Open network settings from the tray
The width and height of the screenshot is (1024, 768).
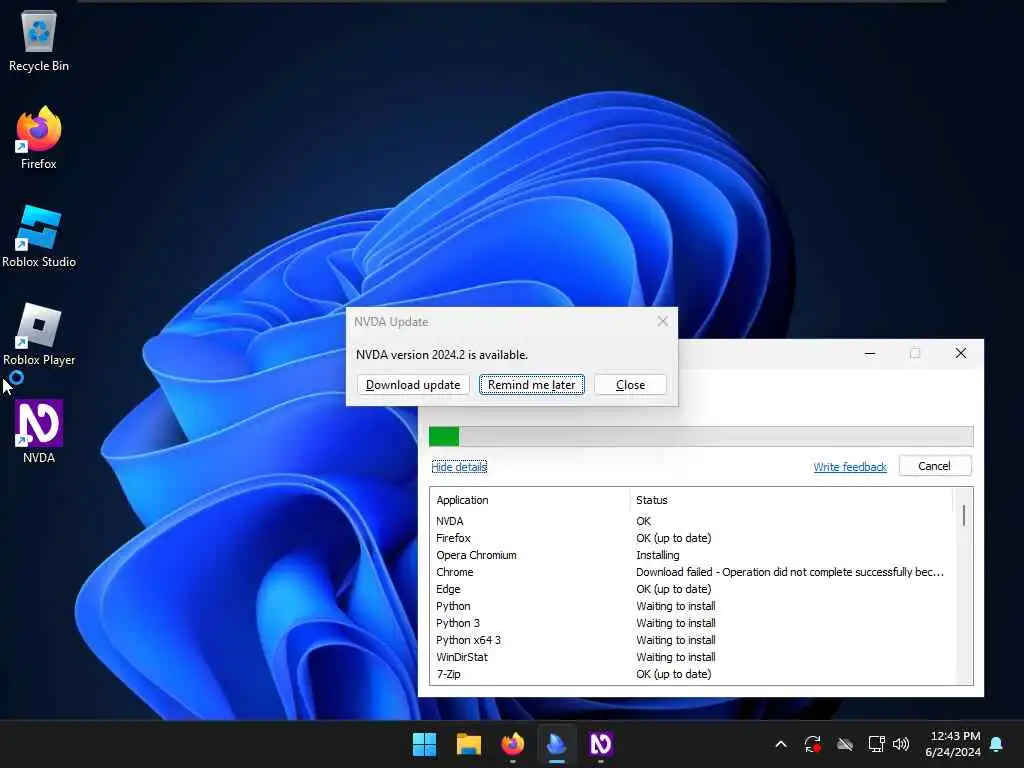[876, 744]
